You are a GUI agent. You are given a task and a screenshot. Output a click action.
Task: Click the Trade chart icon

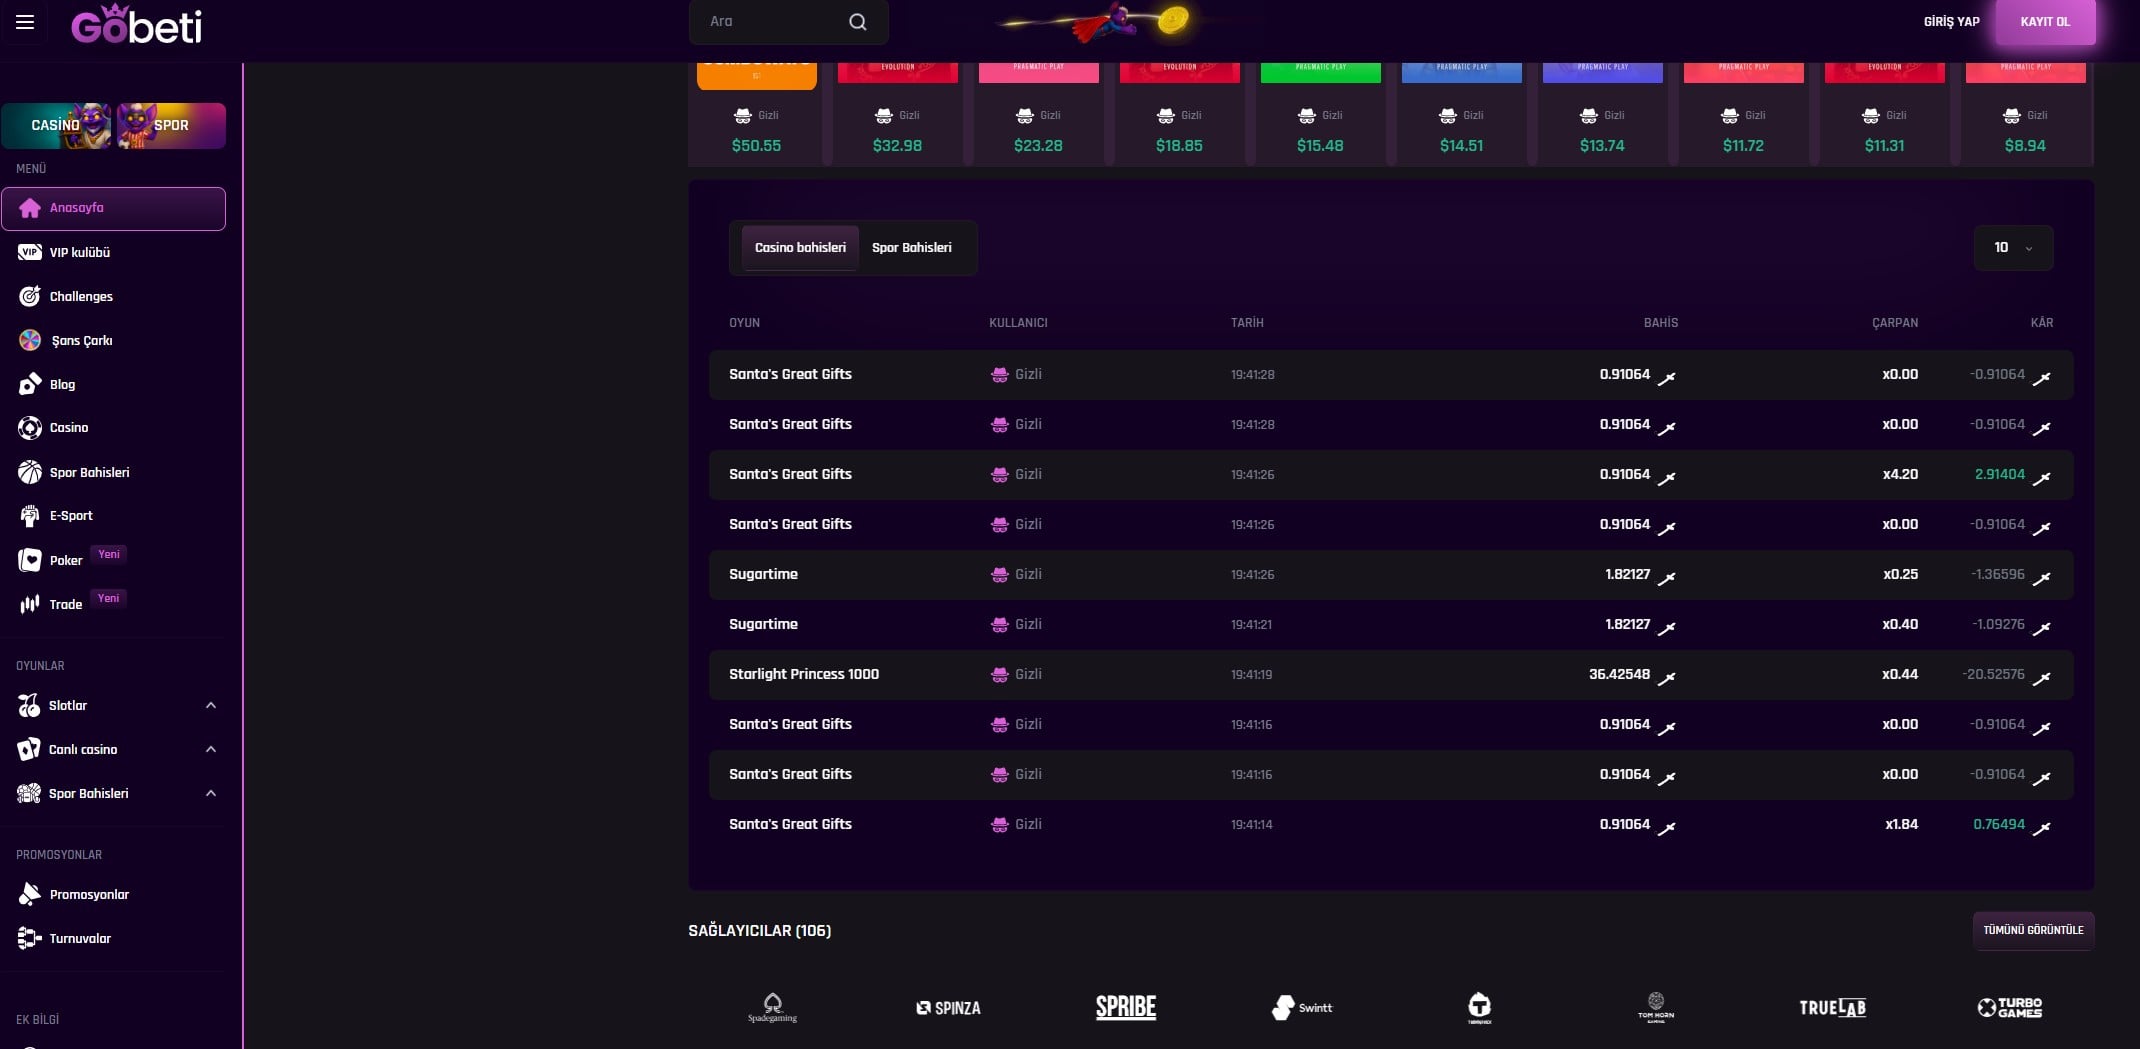coord(30,604)
